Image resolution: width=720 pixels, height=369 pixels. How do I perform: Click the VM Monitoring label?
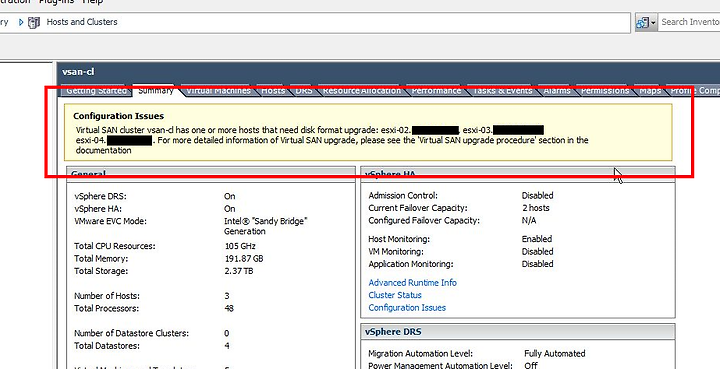(x=396, y=252)
